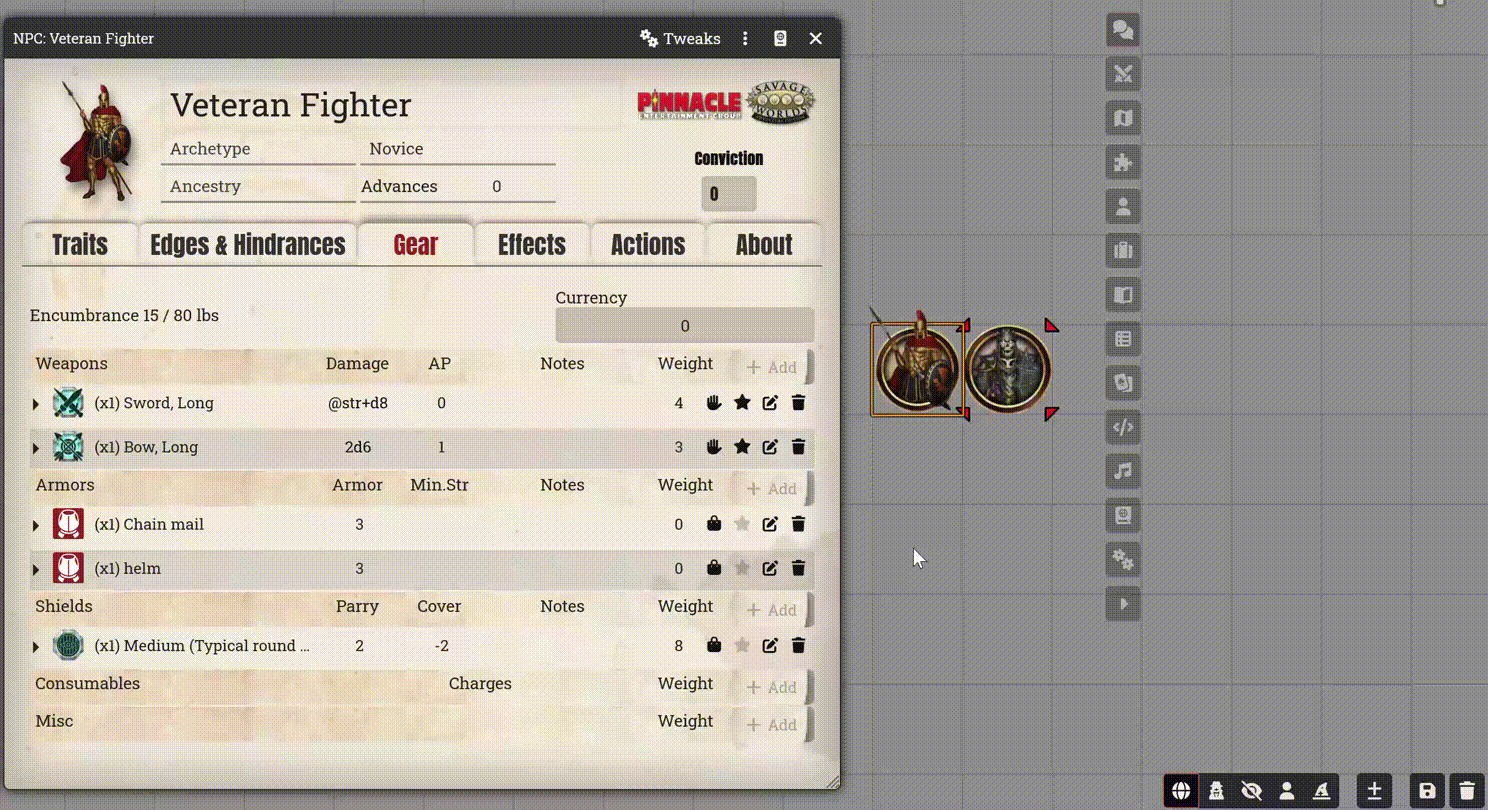
Task: Switch to the Effects tab
Action: click(531, 244)
